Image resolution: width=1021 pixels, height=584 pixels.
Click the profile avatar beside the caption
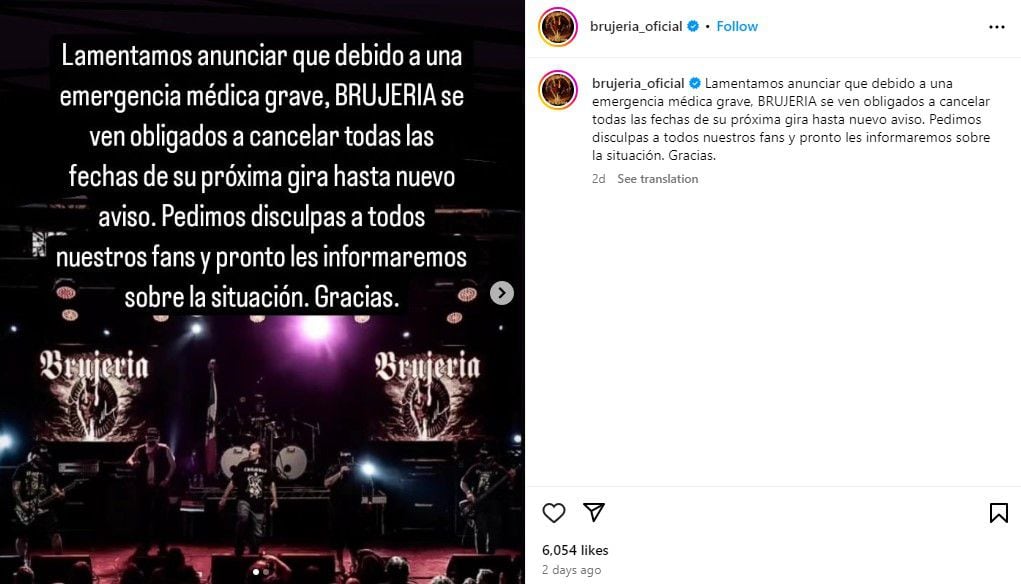click(x=558, y=90)
